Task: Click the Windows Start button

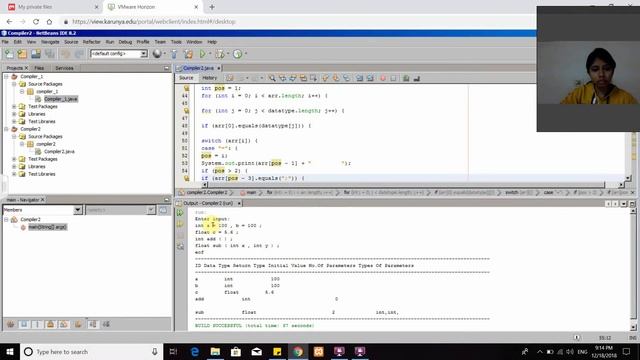Action: pos(10,351)
